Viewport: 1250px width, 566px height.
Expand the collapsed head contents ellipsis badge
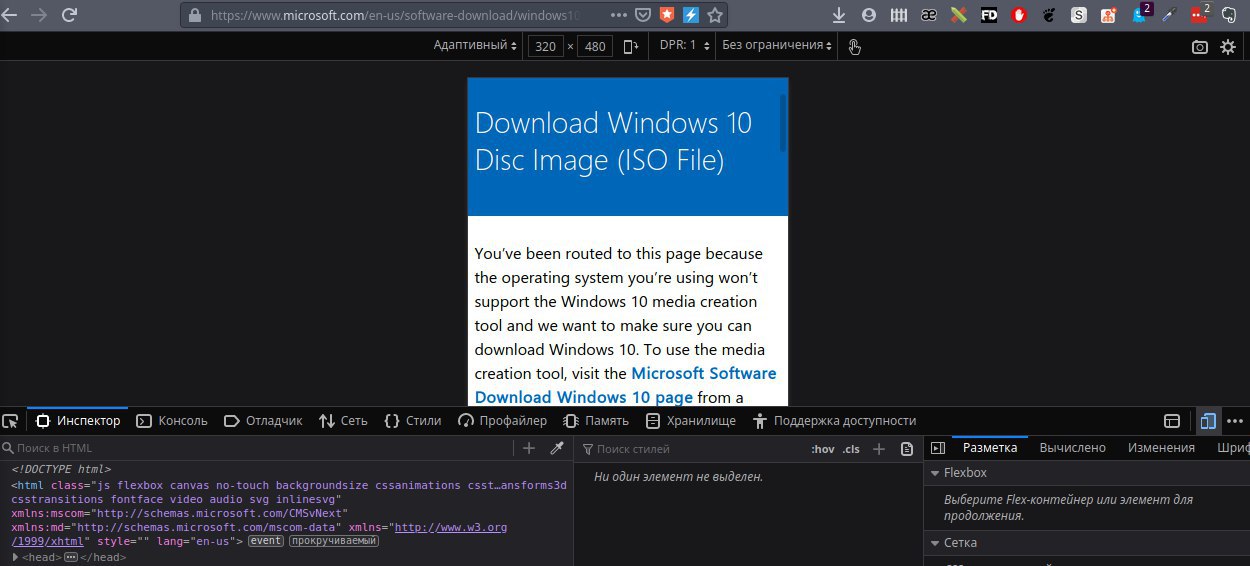71,557
